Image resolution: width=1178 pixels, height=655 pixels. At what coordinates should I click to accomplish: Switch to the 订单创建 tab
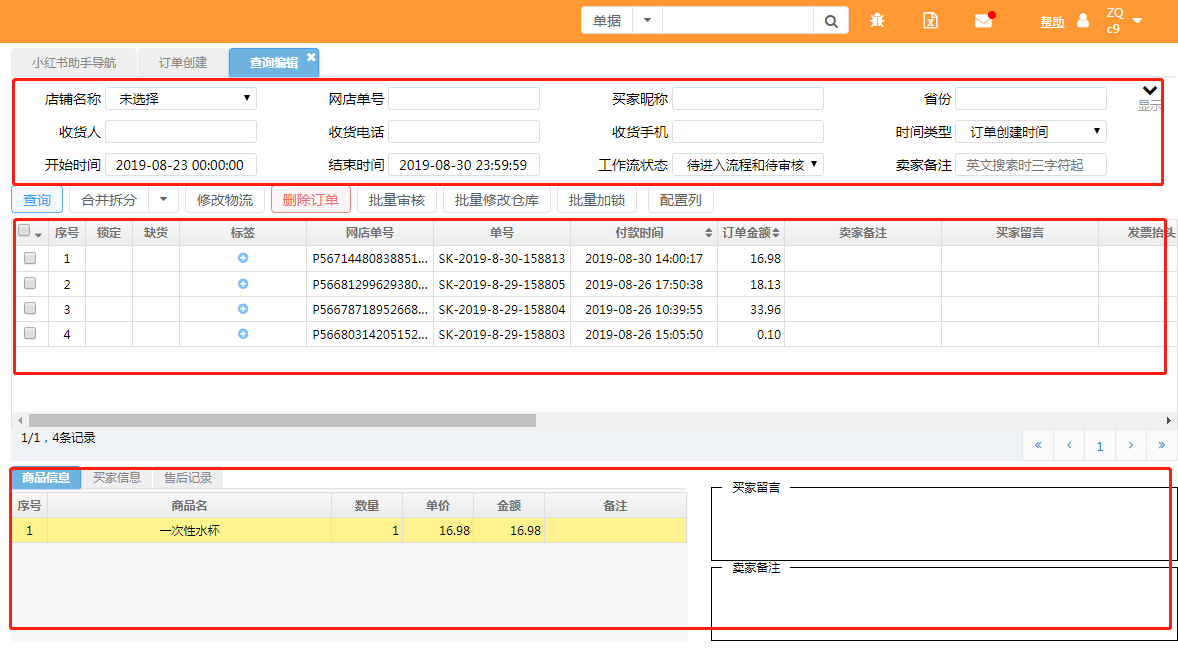(x=183, y=63)
